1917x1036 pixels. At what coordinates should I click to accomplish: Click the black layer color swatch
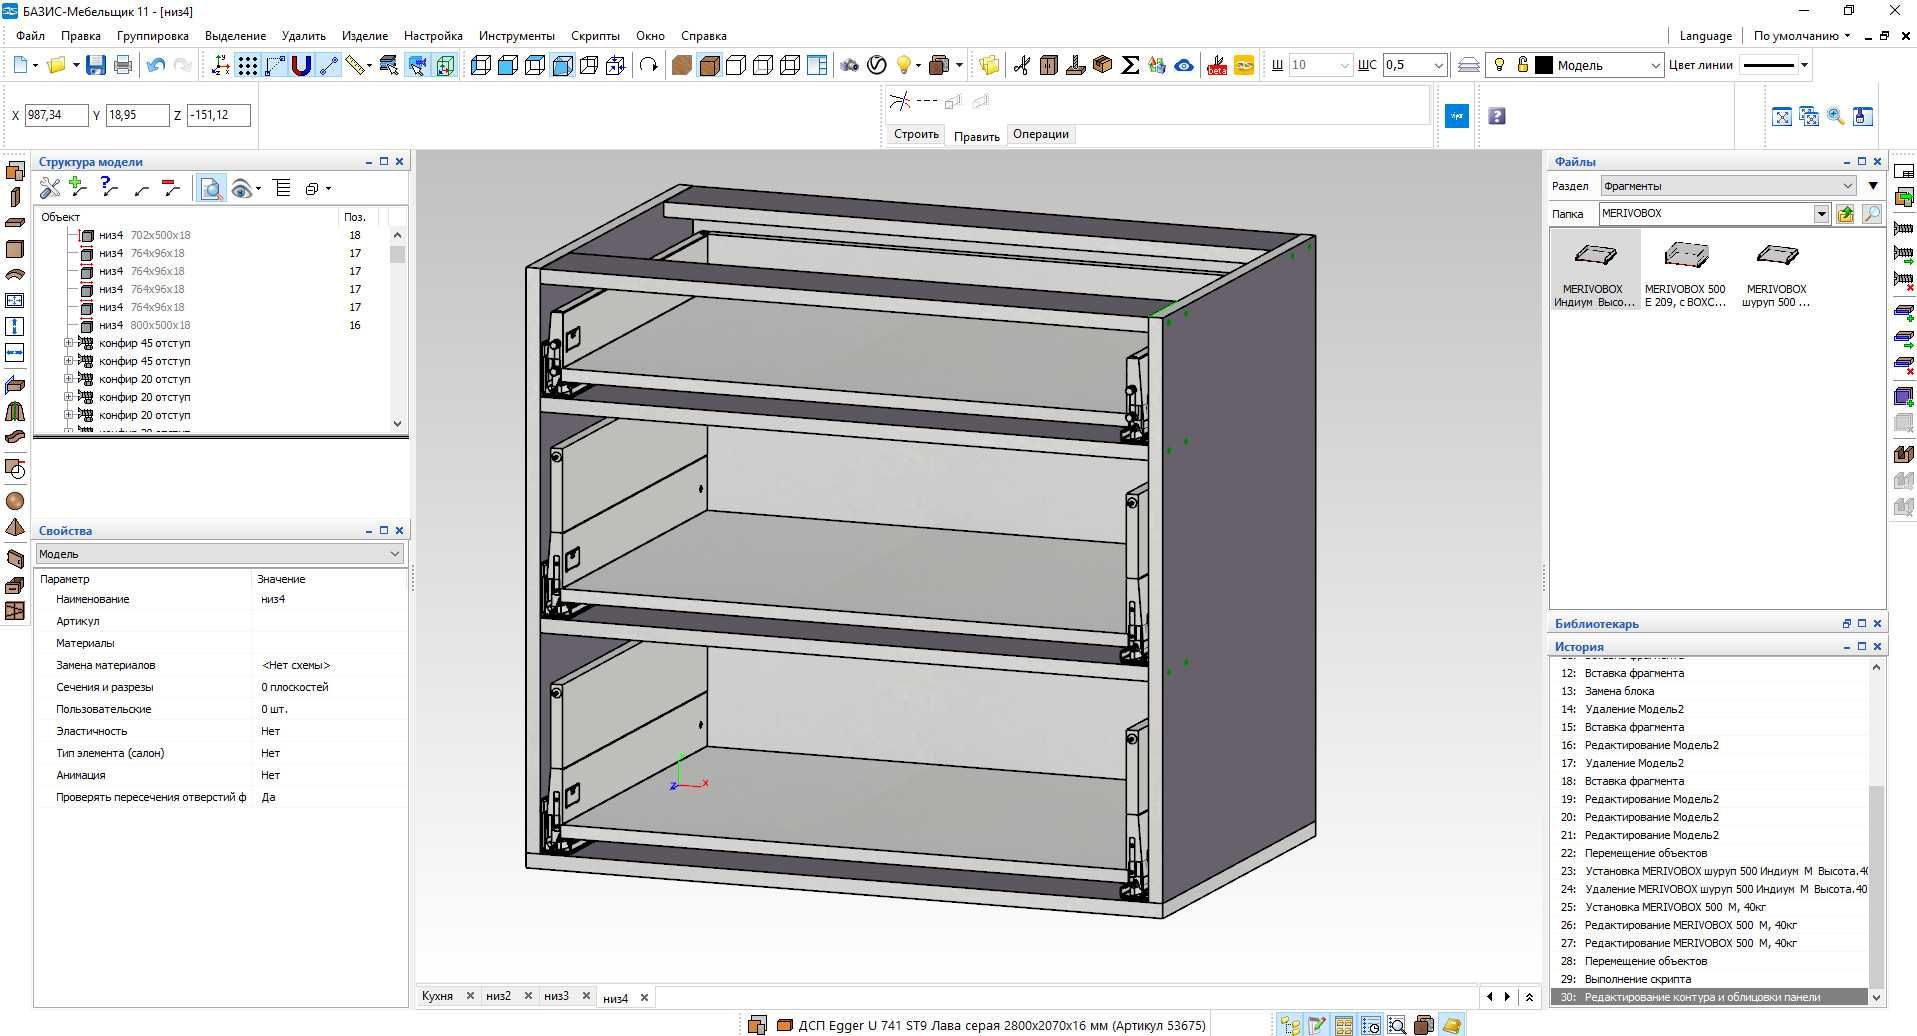point(1544,65)
